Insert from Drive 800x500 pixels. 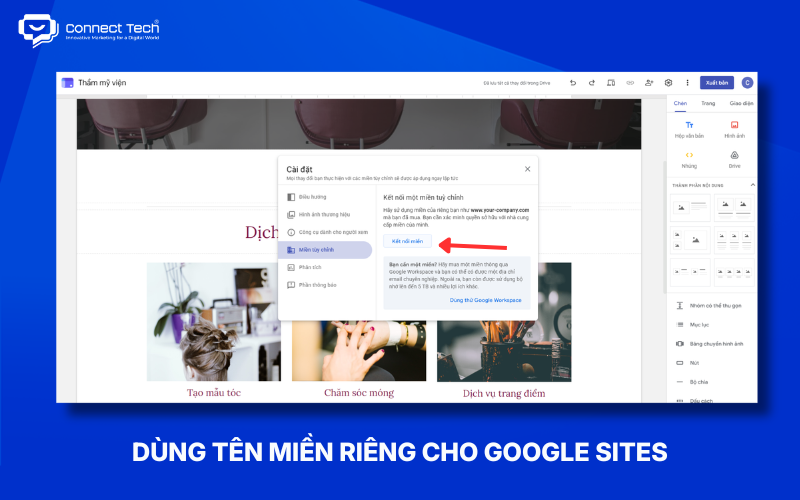click(734, 159)
